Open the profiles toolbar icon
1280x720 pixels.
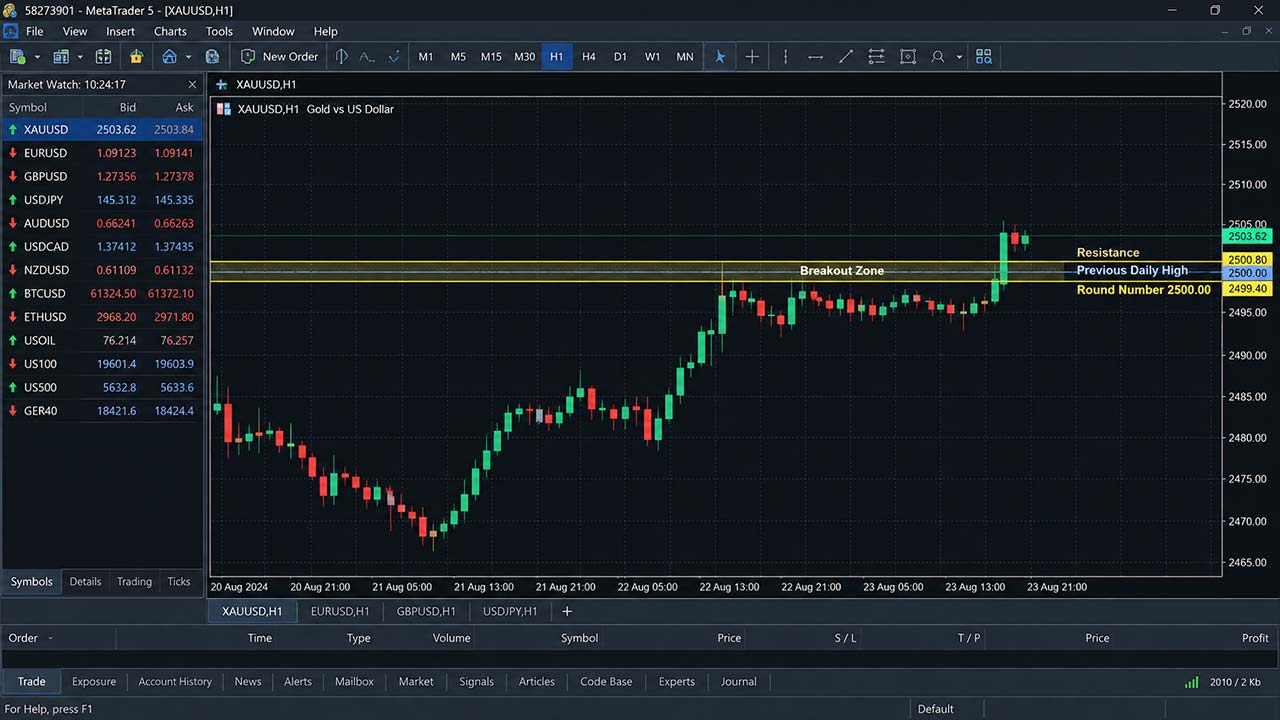(60, 57)
